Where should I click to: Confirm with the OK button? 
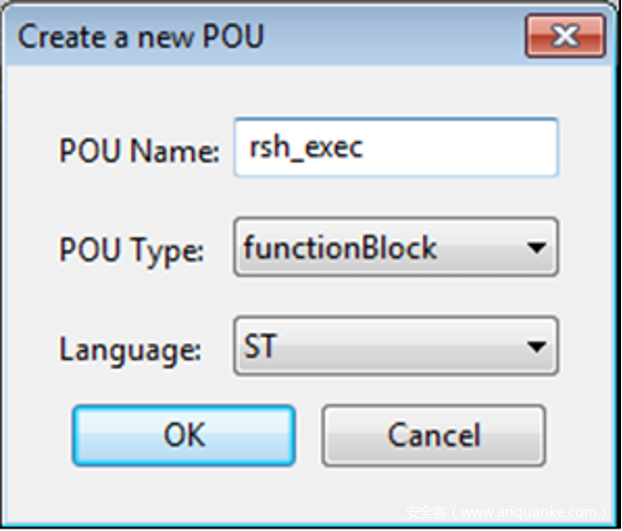pos(184,435)
